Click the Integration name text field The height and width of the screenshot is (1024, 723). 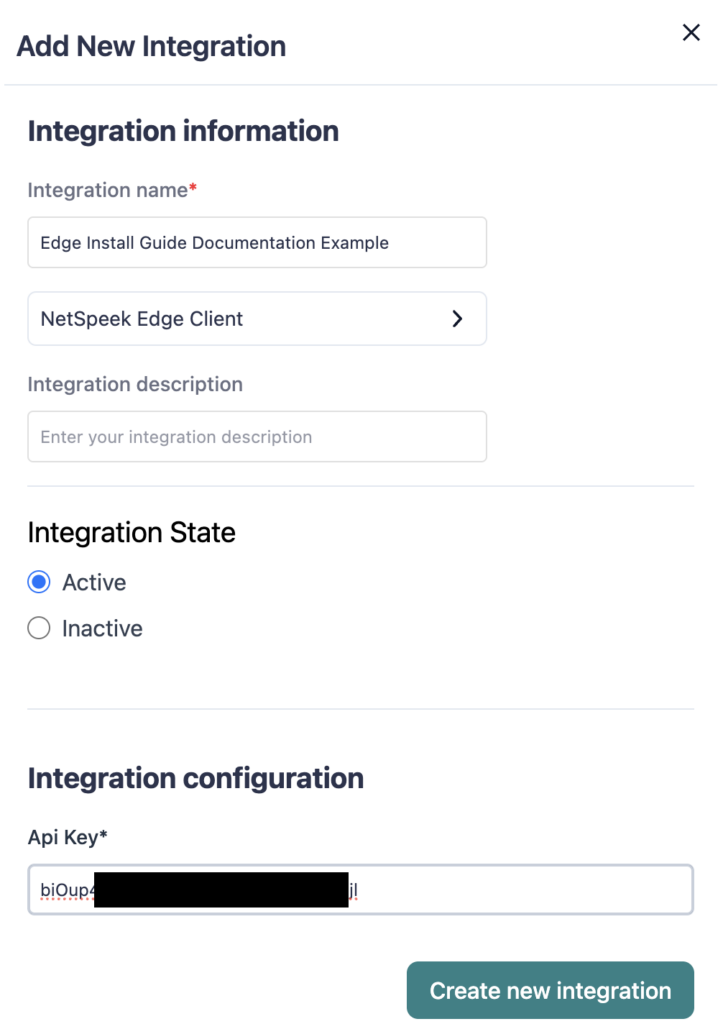[257, 243]
